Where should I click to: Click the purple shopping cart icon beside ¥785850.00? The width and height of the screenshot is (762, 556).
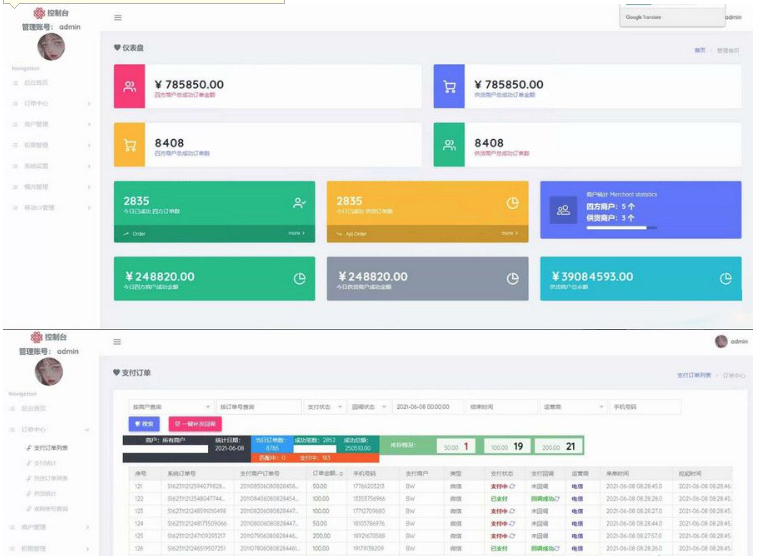click(449, 87)
